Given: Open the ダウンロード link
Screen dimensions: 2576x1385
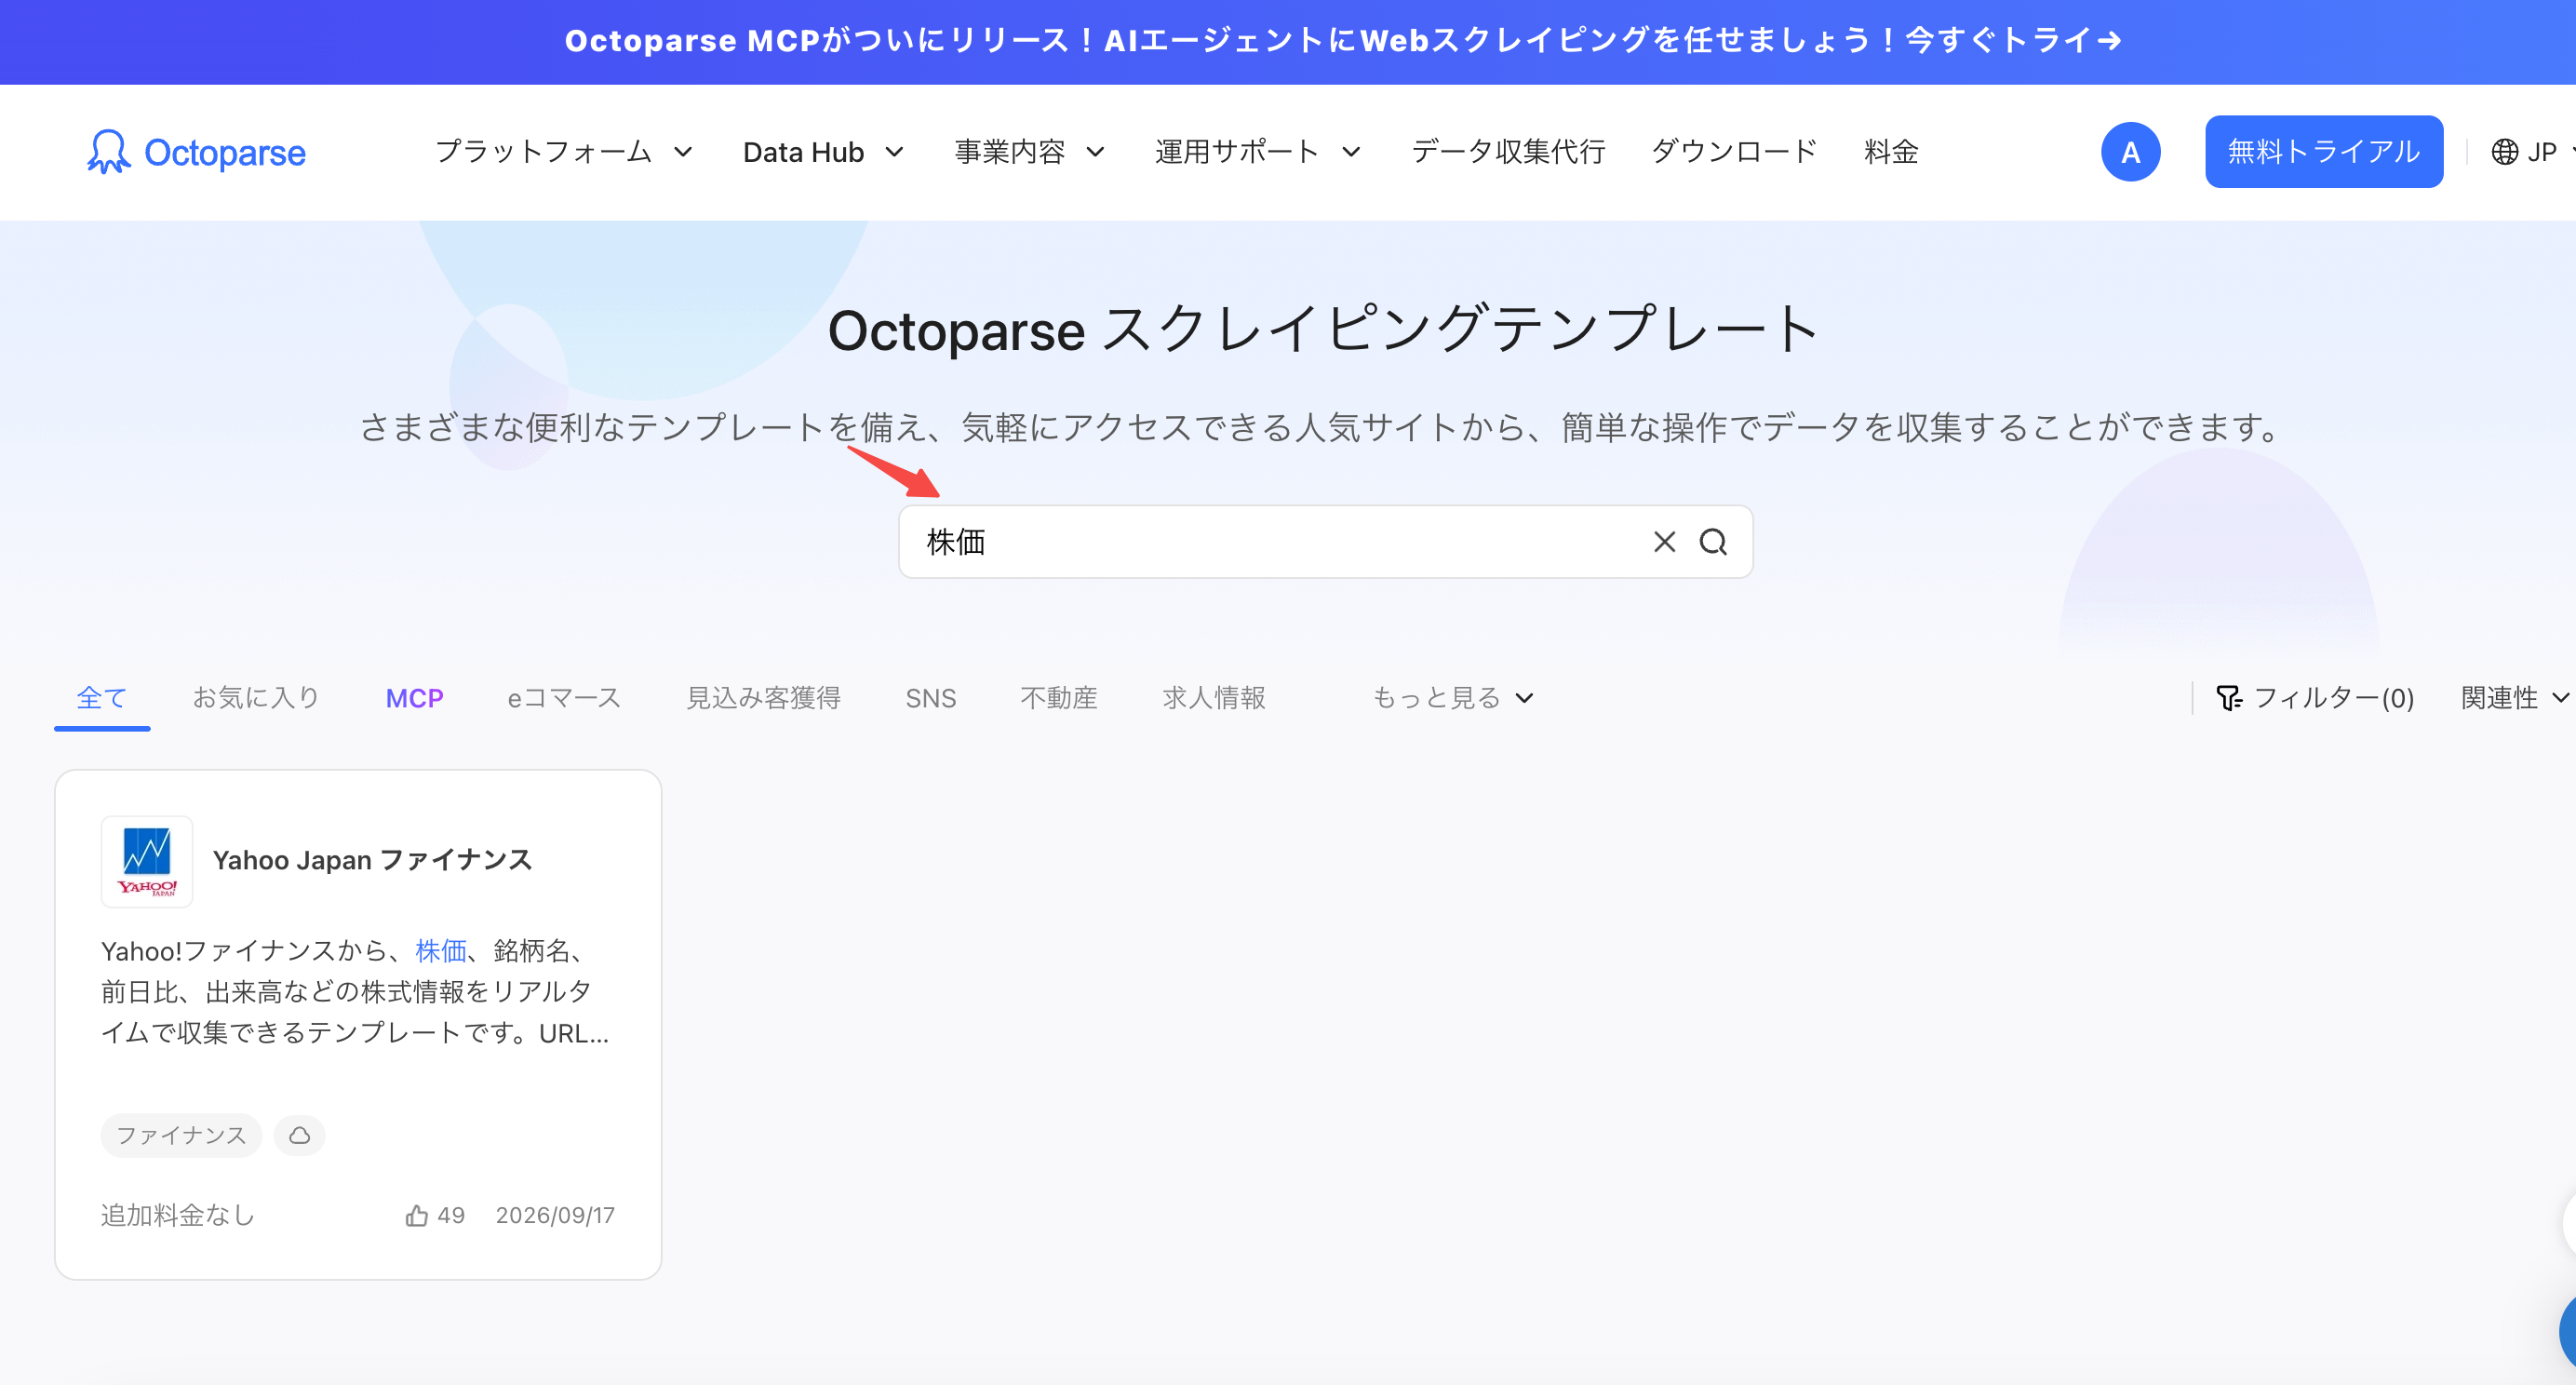Looking at the screenshot, I should pyautogui.click(x=1734, y=152).
